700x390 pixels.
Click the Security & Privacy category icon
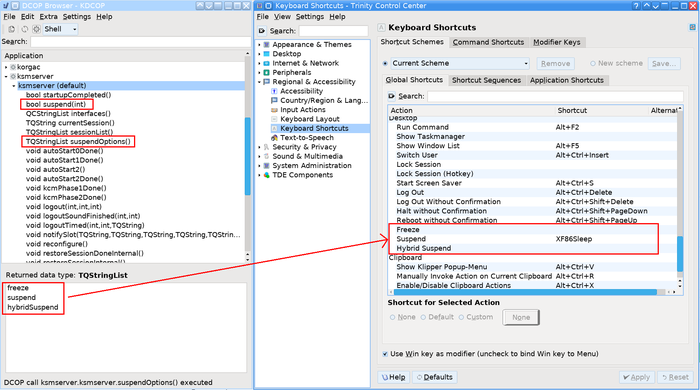(x=267, y=147)
